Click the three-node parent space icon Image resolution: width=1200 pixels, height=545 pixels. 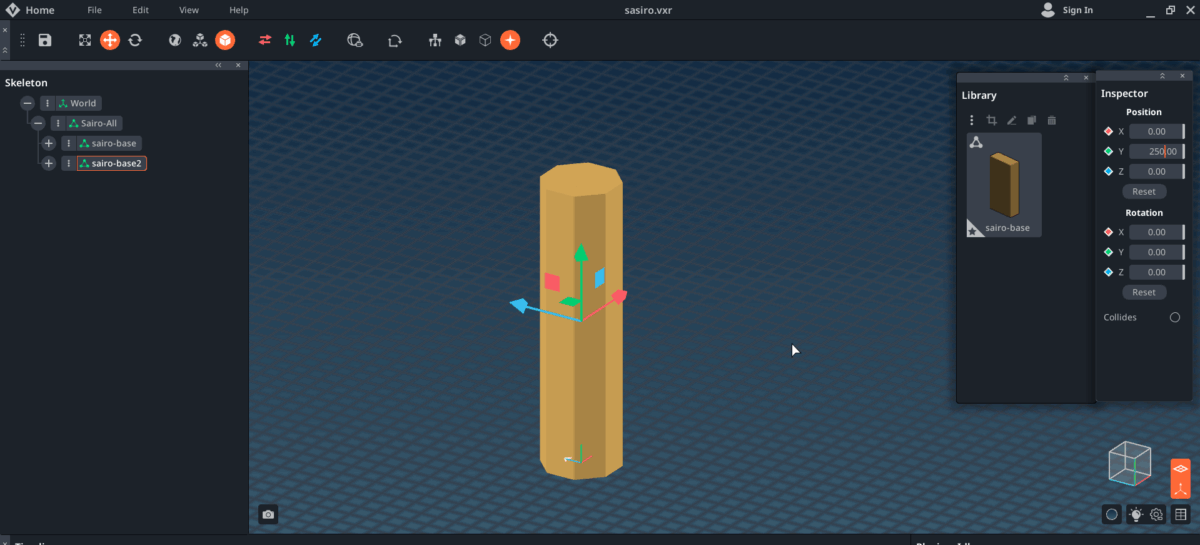point(200,40)
